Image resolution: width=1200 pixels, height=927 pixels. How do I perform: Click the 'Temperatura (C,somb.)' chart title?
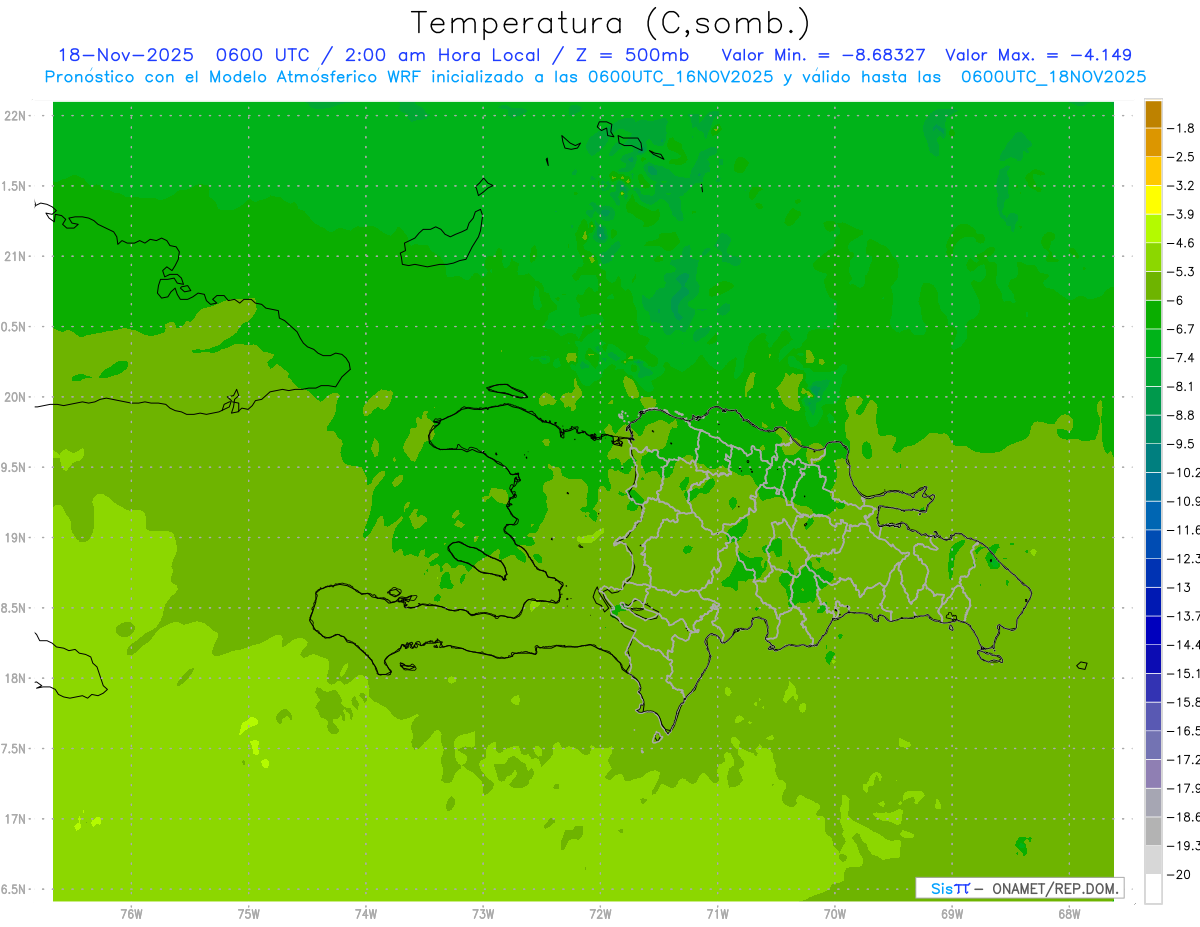(x=610, y=23)
